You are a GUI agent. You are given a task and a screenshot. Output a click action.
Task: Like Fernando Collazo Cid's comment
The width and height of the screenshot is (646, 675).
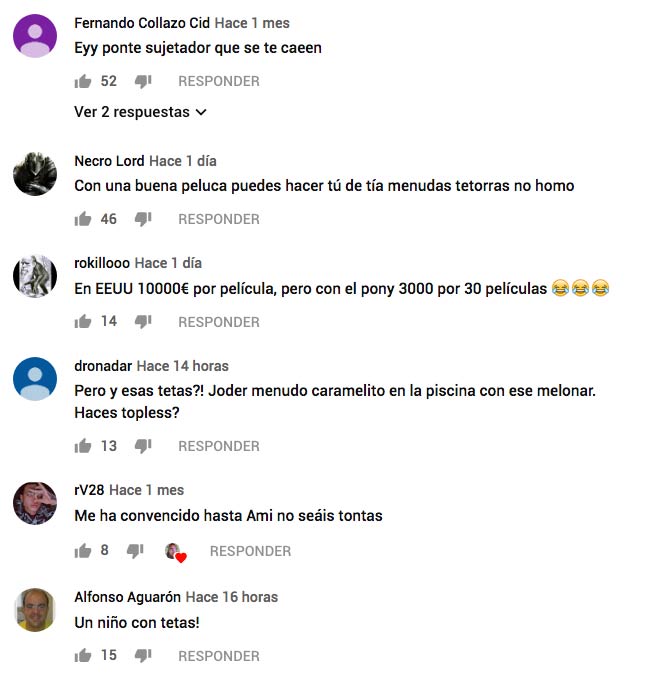(x=83, y=81)
